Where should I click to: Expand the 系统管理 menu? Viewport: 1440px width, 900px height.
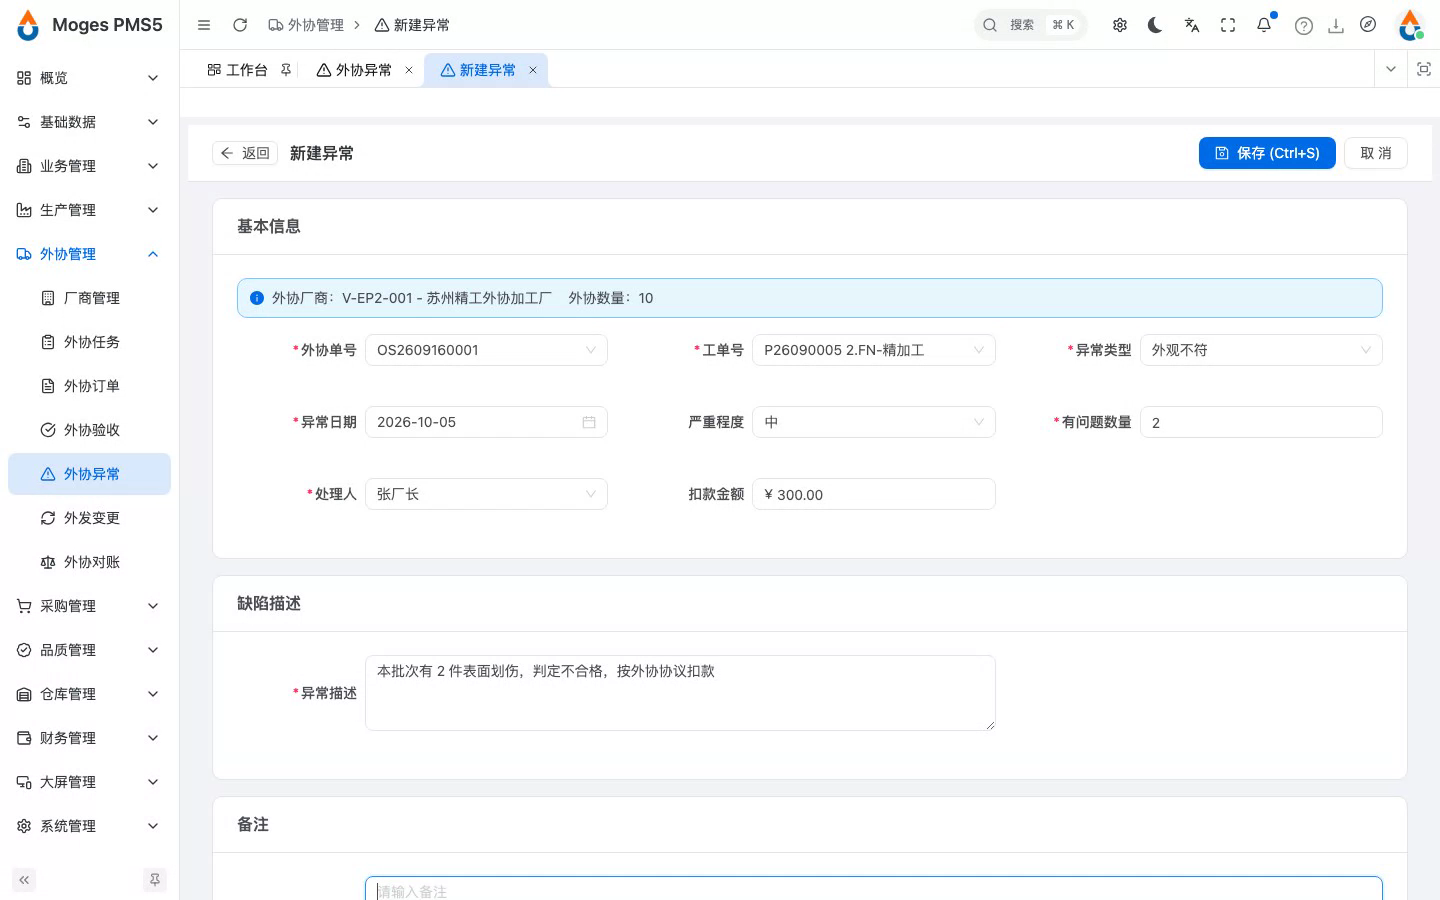pyautogui.click(x=89, y=826)
